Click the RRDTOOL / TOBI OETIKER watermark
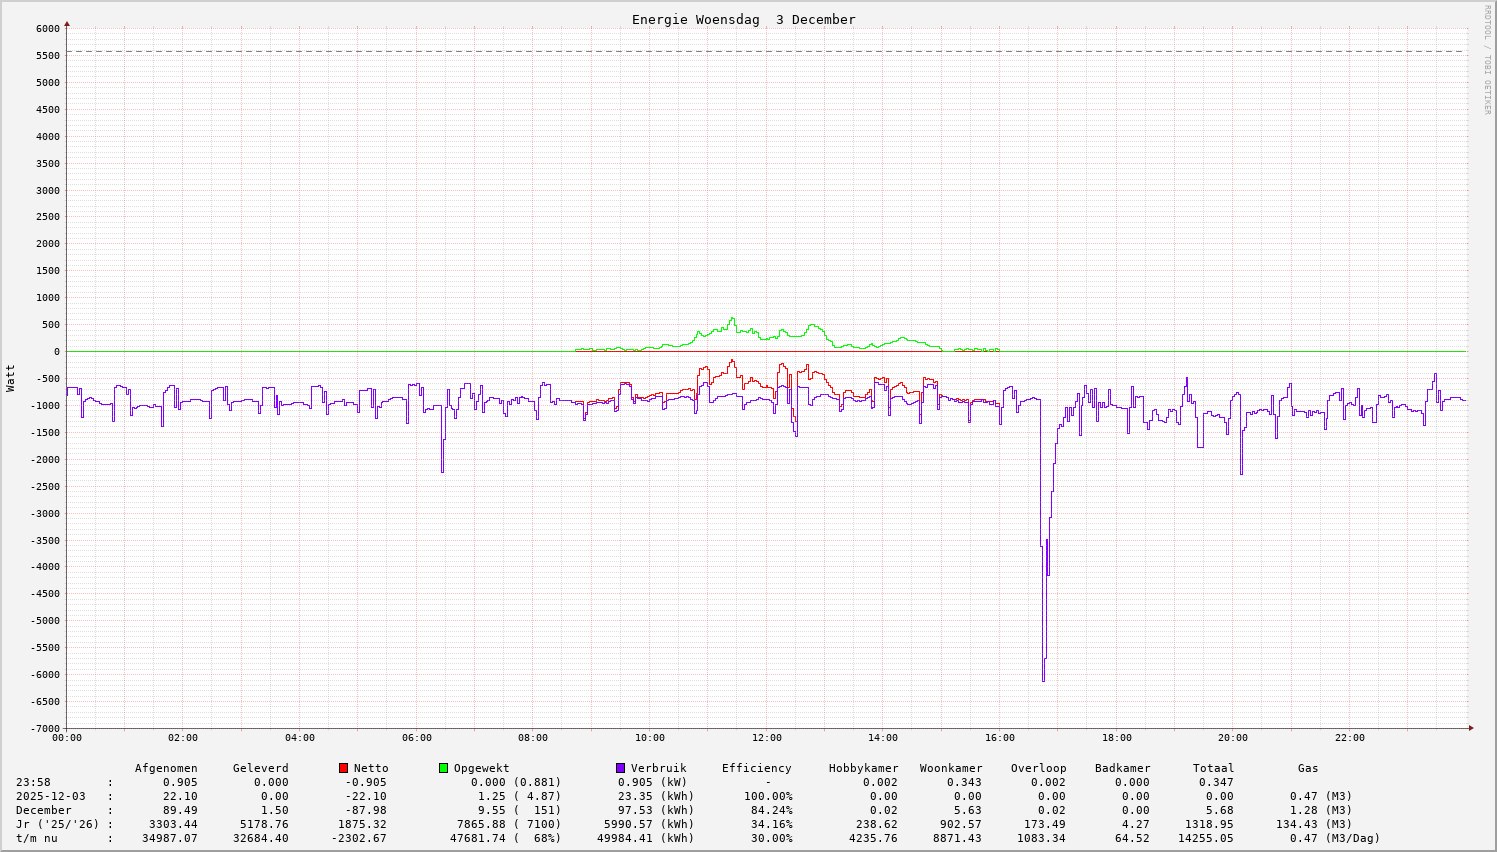1497x852 pixels. coord(1487,58)
